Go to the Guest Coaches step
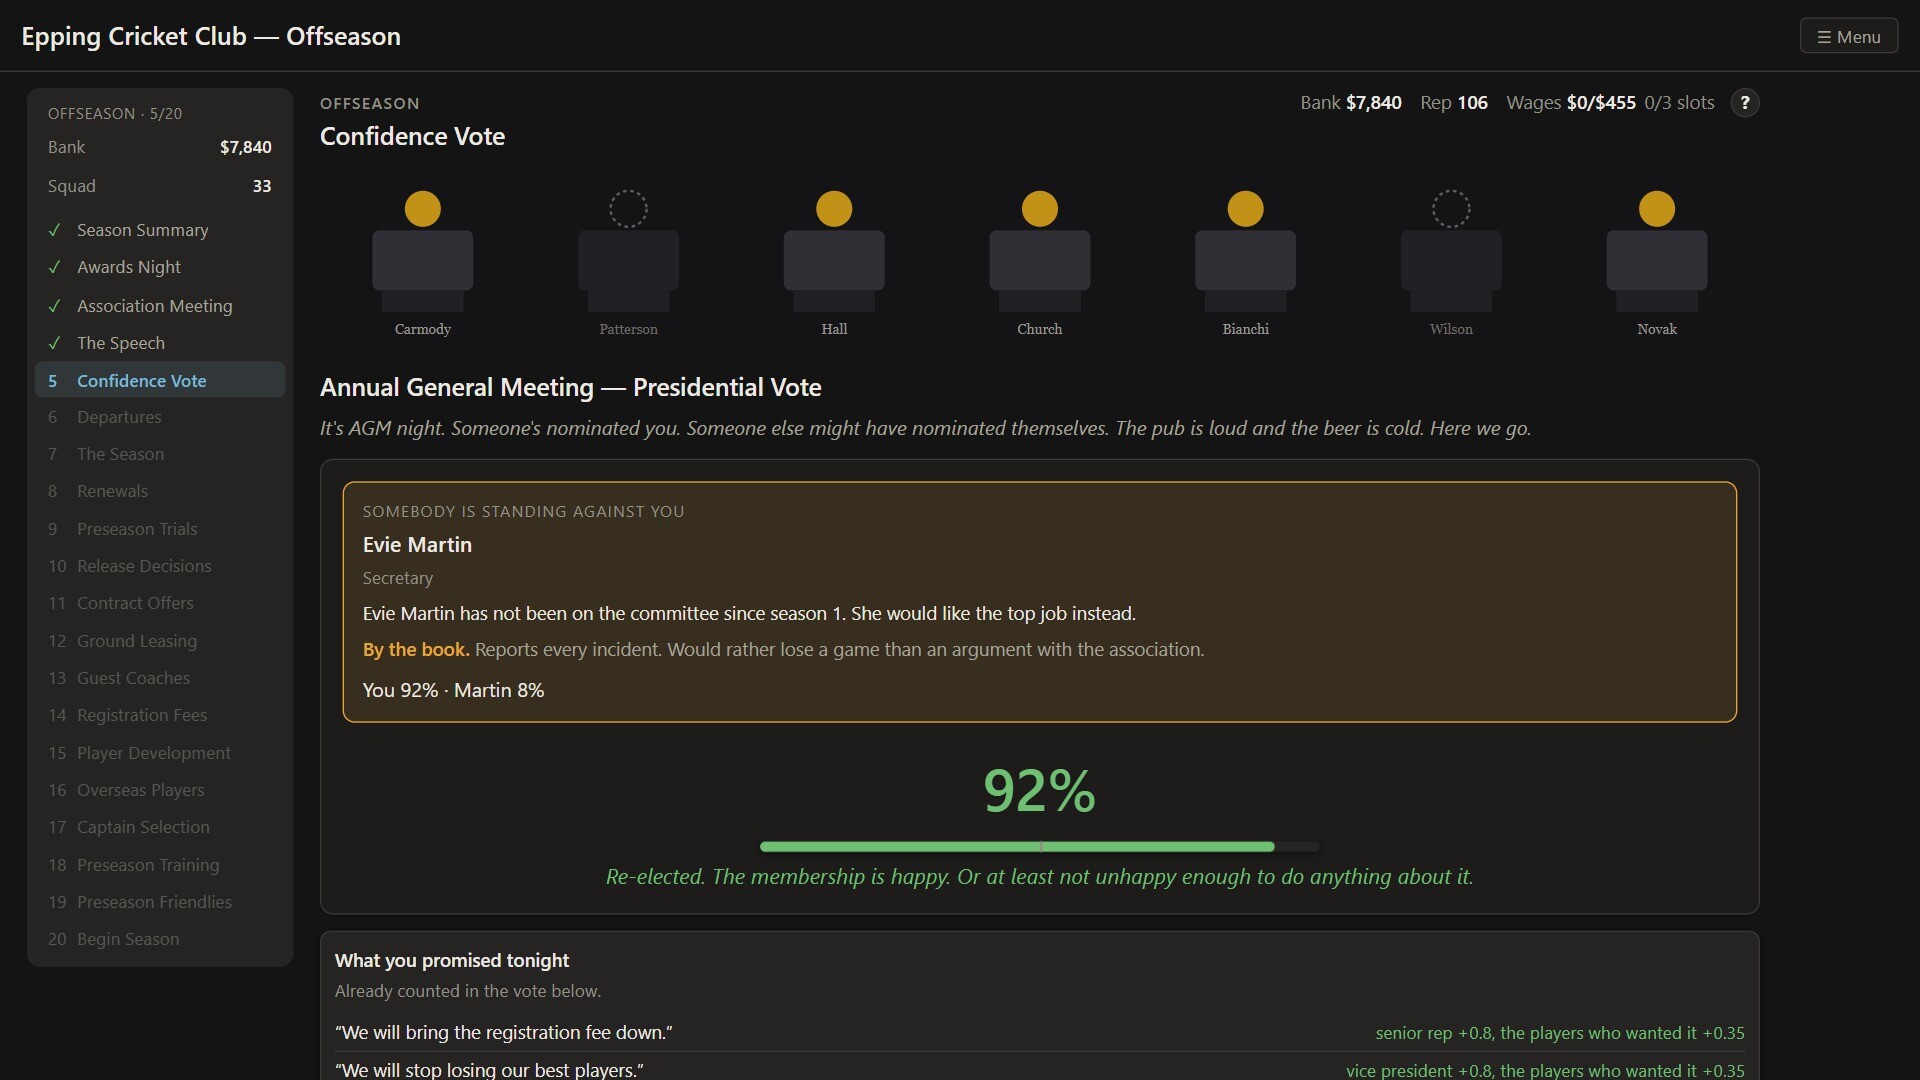This screenshot has height=1080, width=1920. [160, 678]
